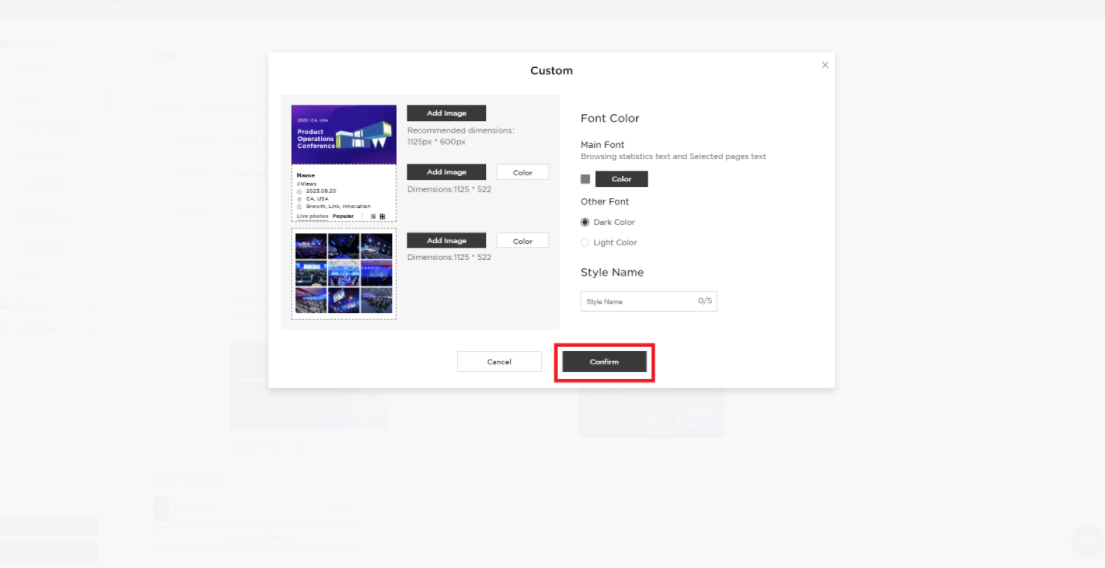This screenshot has height=568, width=1105.
Task: Select the Popular tab in the preview
Action: pos(343,216)
